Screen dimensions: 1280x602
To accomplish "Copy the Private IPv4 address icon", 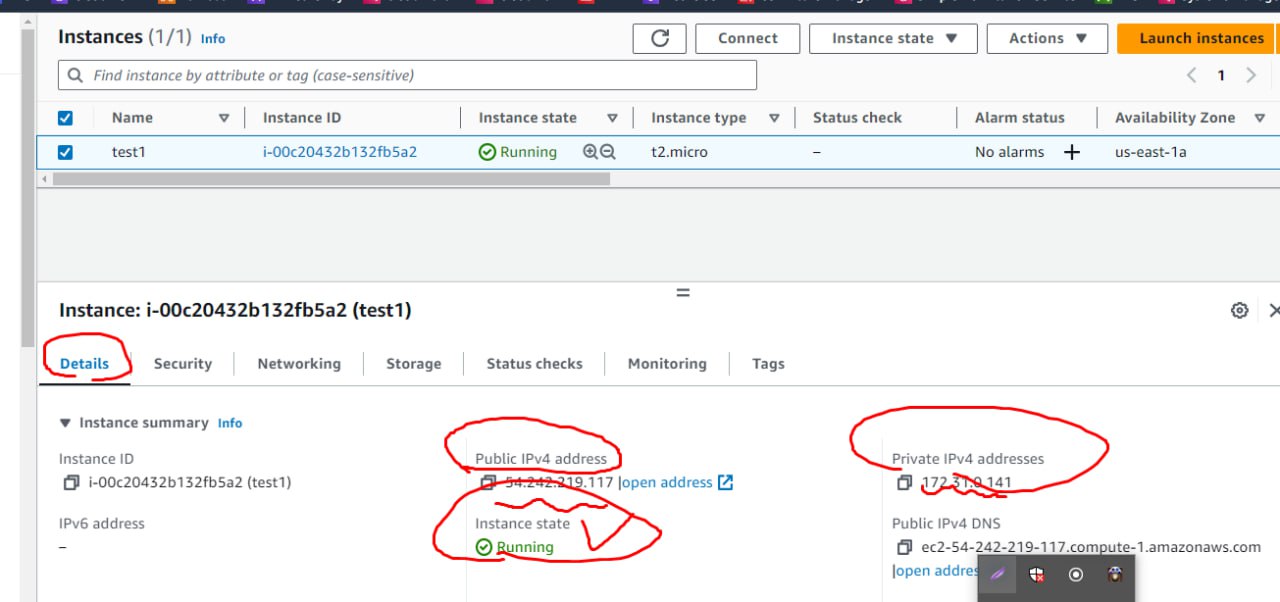I will click(904, 483).
